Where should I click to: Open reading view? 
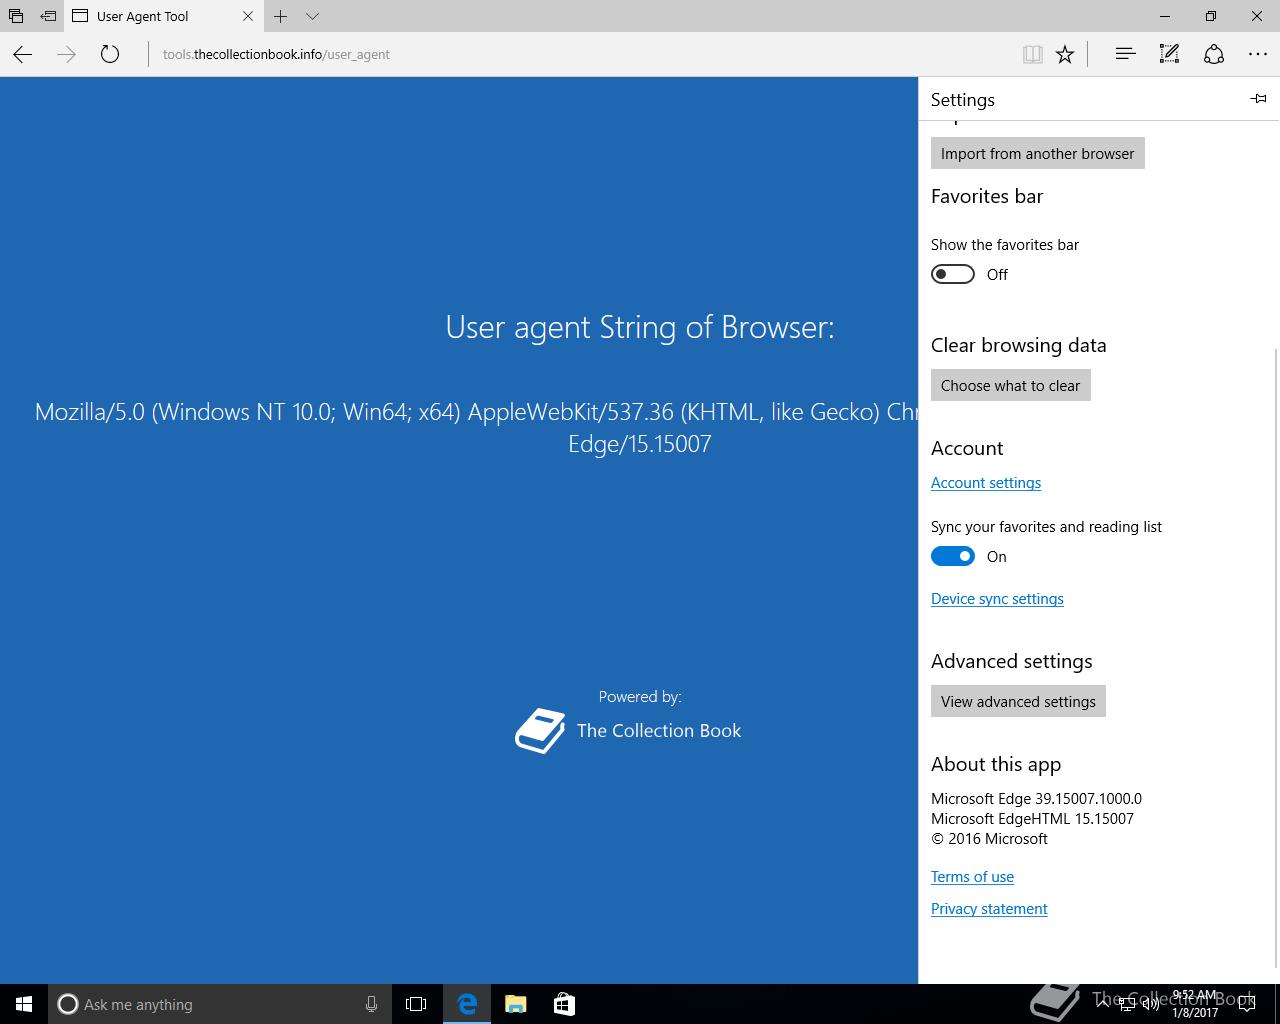1032,54
